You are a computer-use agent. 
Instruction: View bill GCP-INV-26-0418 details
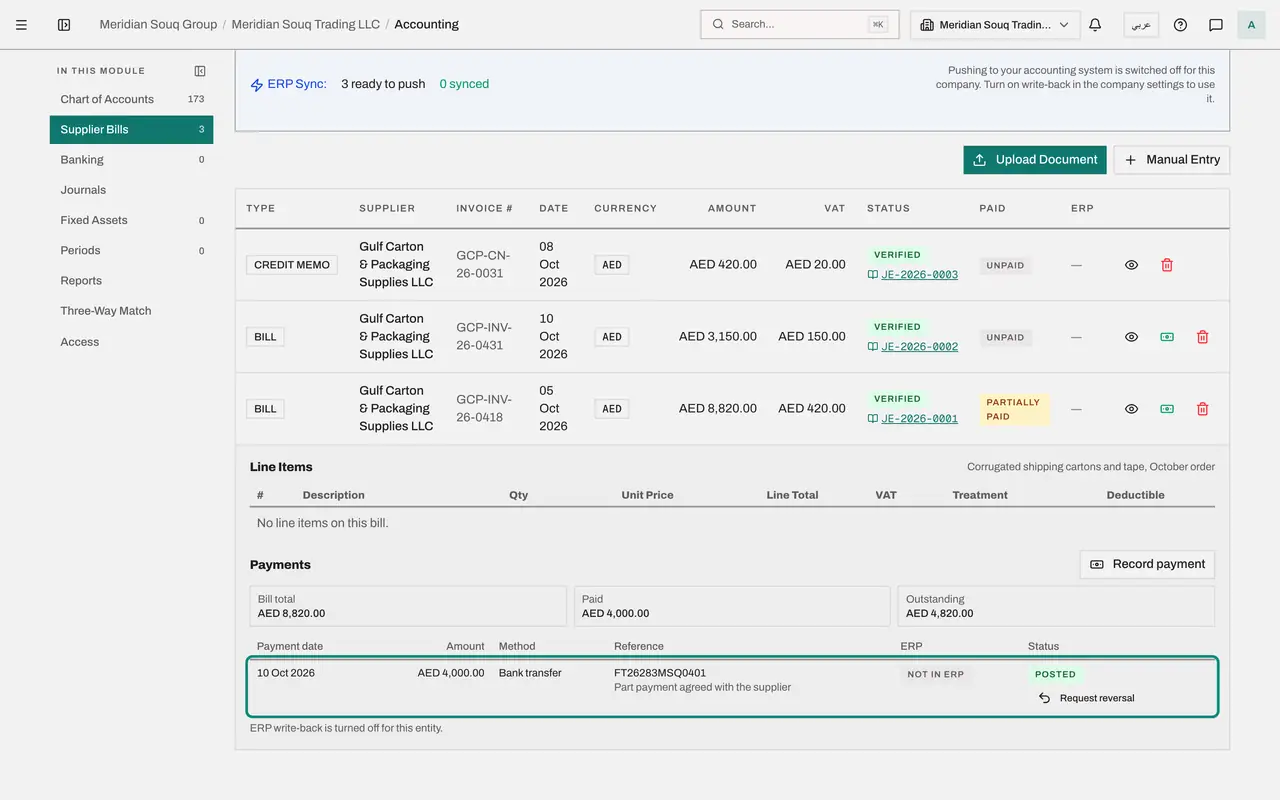[1131, 409]
